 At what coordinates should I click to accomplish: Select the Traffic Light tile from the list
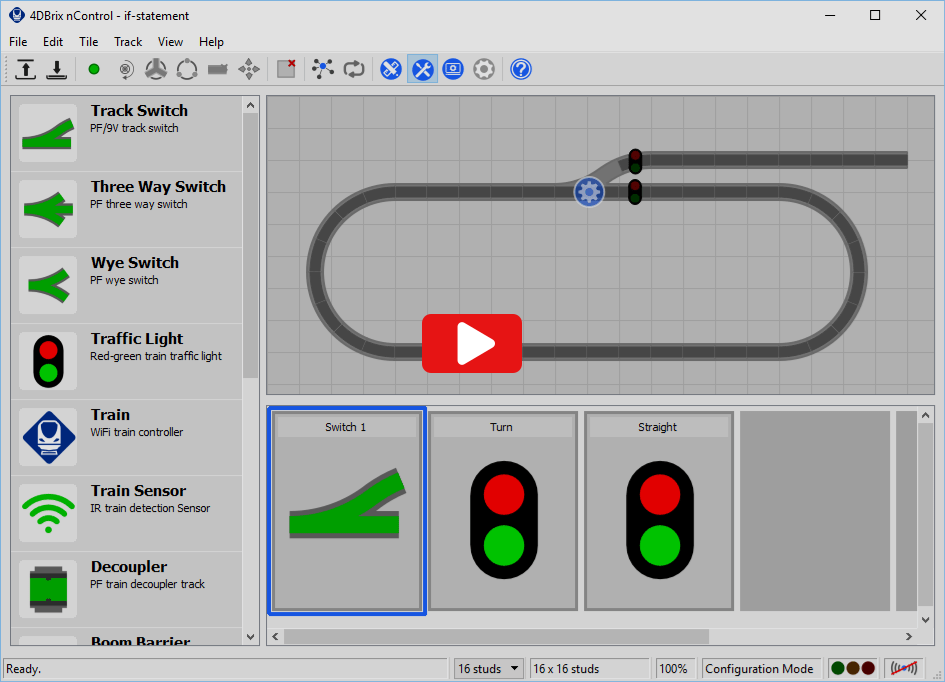pyautogui.click(x=127, y=361)
